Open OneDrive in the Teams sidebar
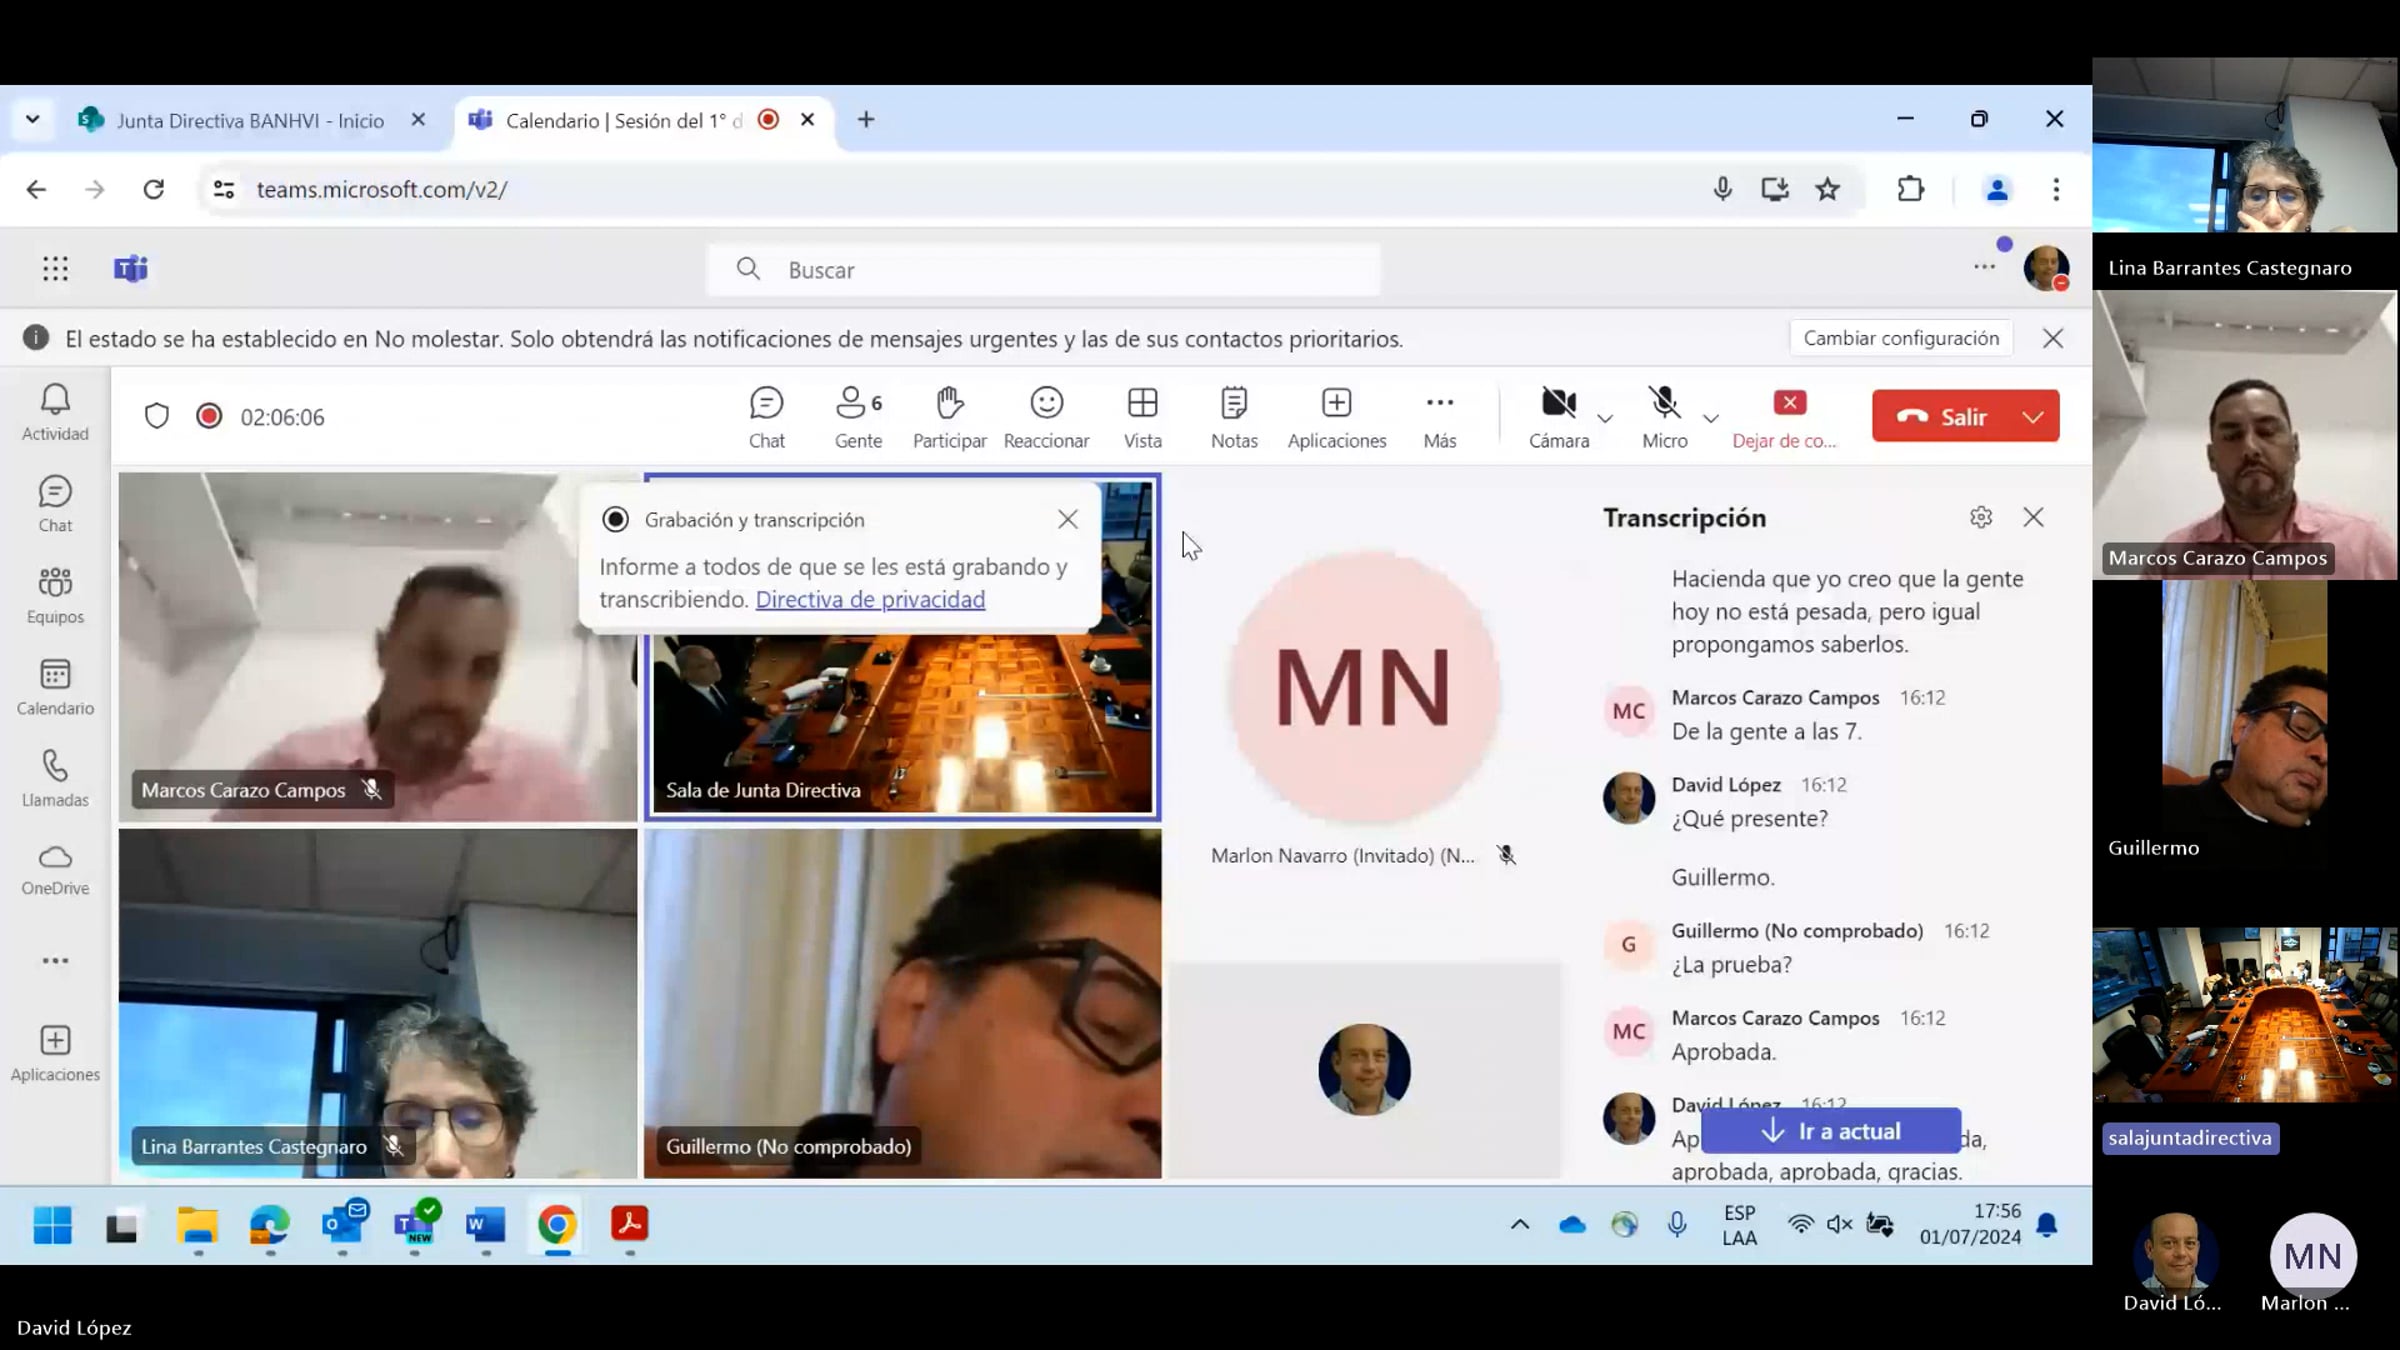The width and height of the screenshot is (2400, 1350). [x=55, y=869]
